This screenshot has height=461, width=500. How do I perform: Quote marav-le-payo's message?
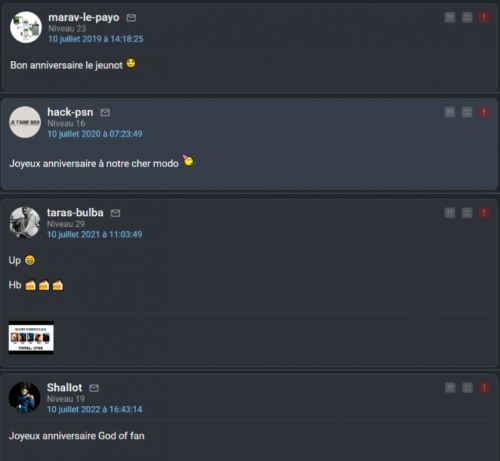click(450, 17)
